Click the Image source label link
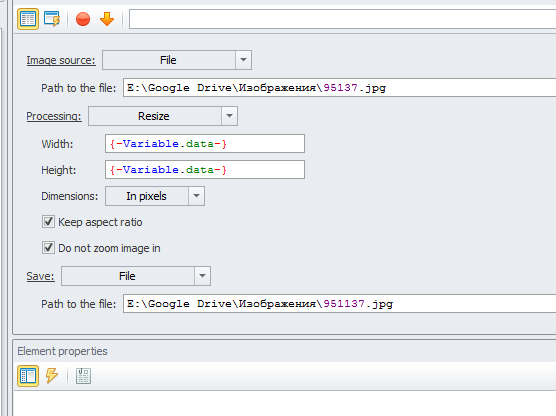Image resolution: width=556 pixels, height=416 pixels. [61, 60]
